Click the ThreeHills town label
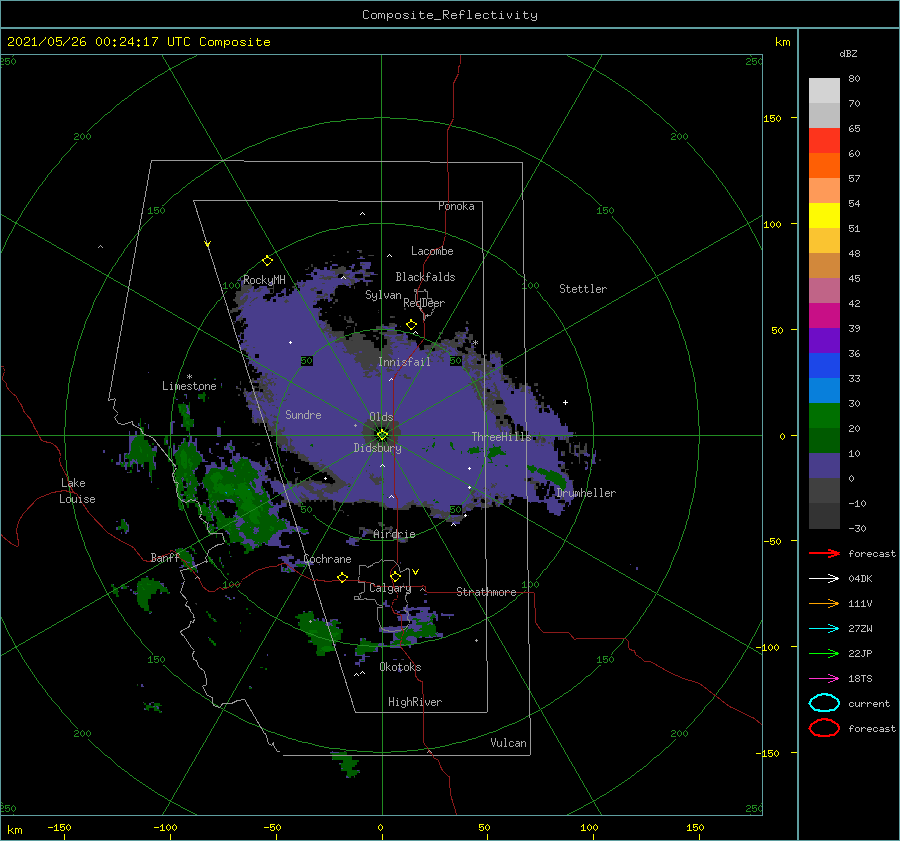This screenshot has width=900, height=841. pos(502,437)
